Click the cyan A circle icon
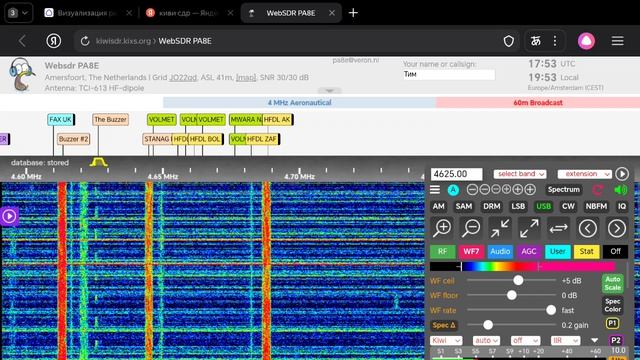Screen dimensions: 640x360 (x=453, y=190)
